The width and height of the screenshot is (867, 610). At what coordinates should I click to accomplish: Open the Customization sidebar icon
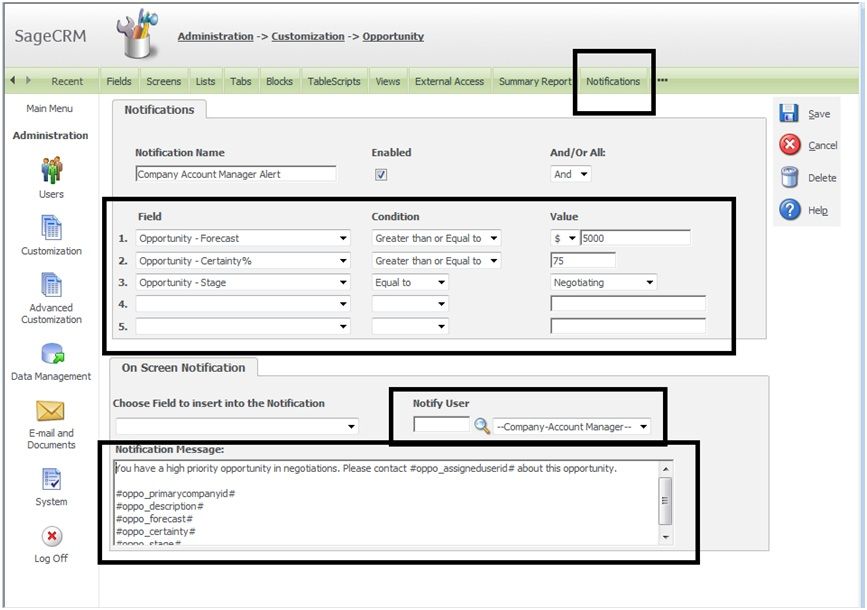(x=51, y=227)
